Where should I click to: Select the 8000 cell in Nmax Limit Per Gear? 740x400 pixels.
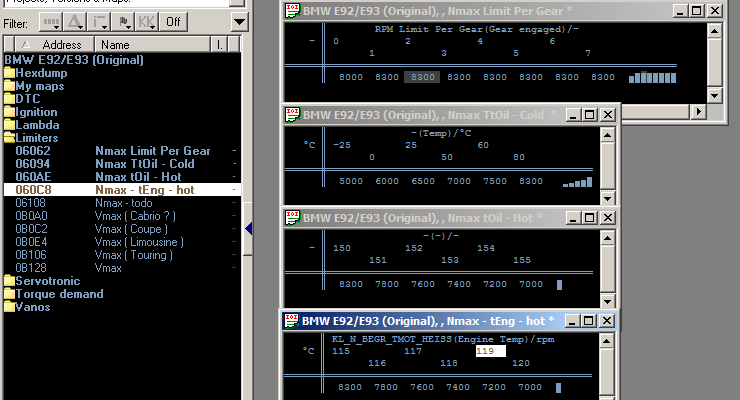(x=351, y=77)
